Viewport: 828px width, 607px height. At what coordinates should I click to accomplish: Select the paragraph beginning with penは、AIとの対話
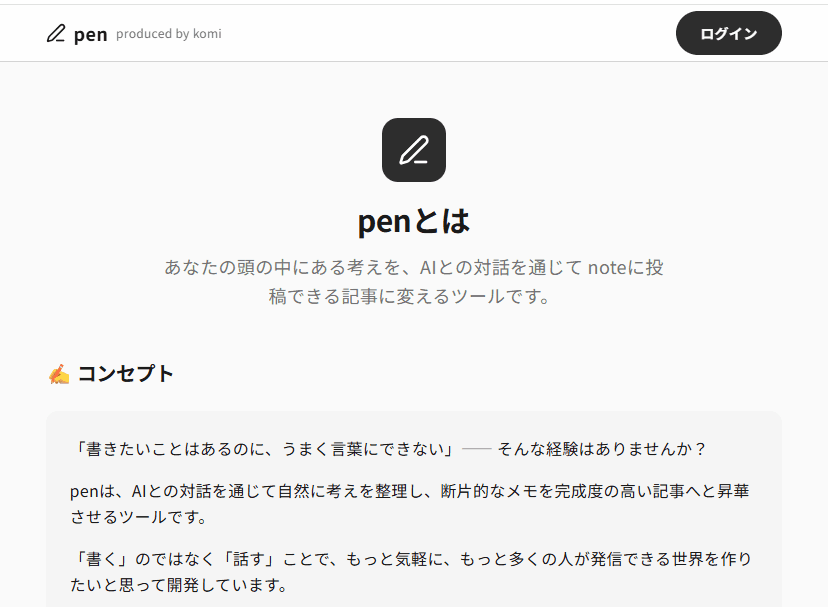tap(413, 503)
